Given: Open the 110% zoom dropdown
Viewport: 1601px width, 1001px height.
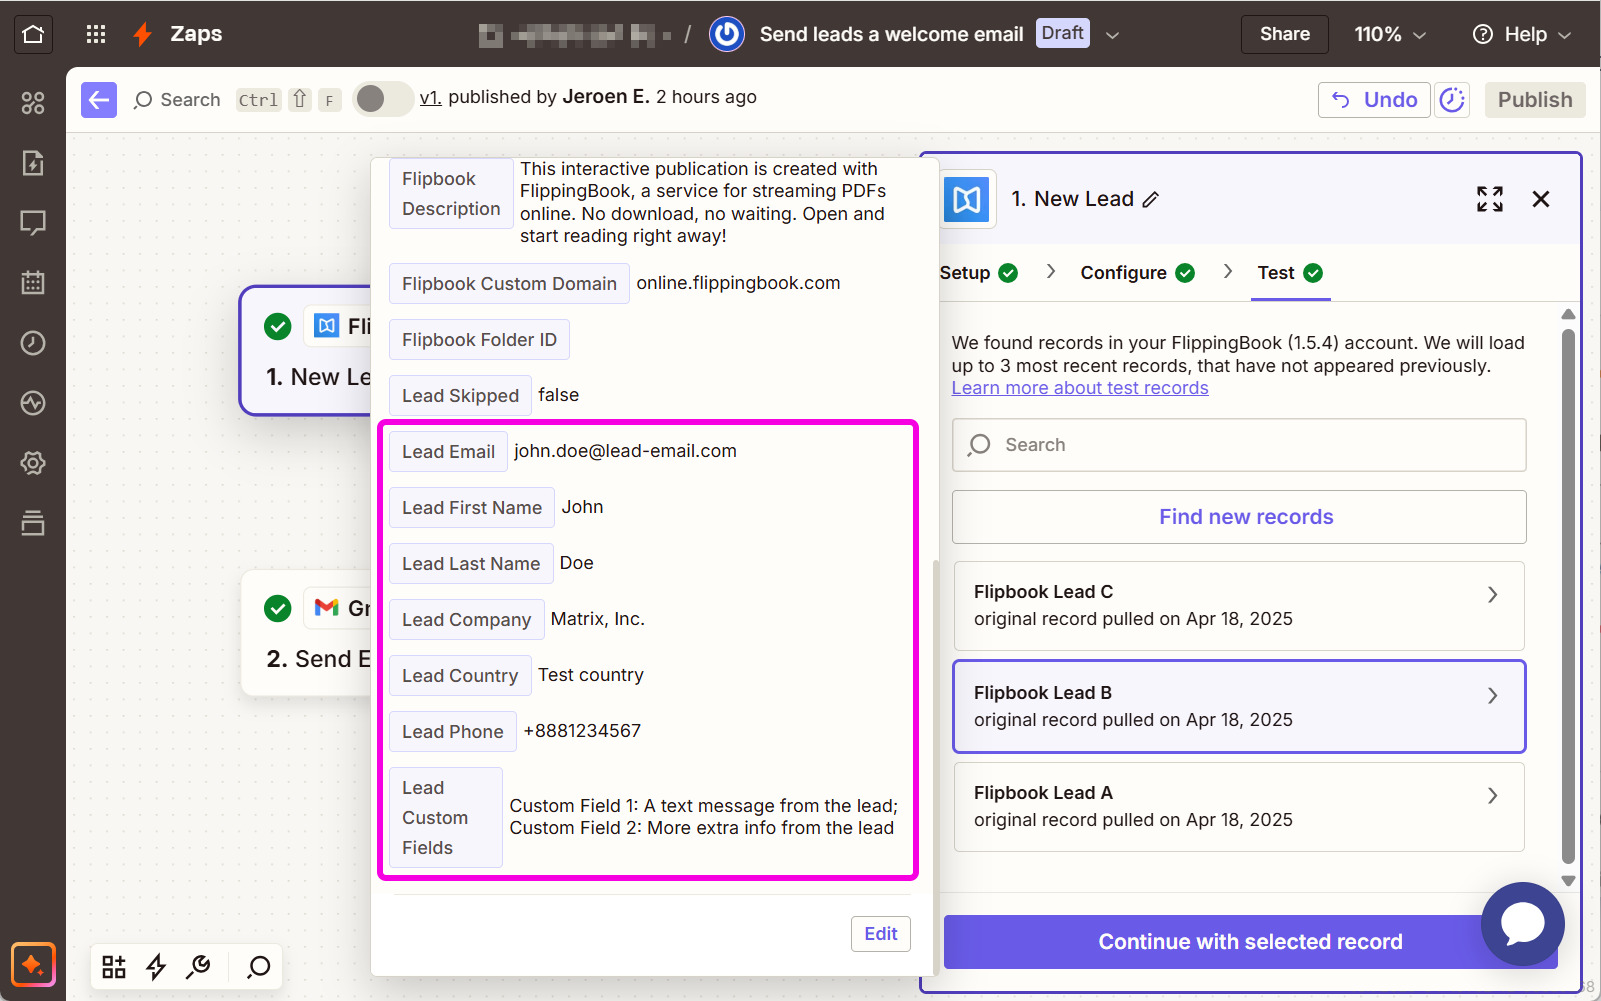Looking at the screenshot, I should click(x=1390, y=34).
